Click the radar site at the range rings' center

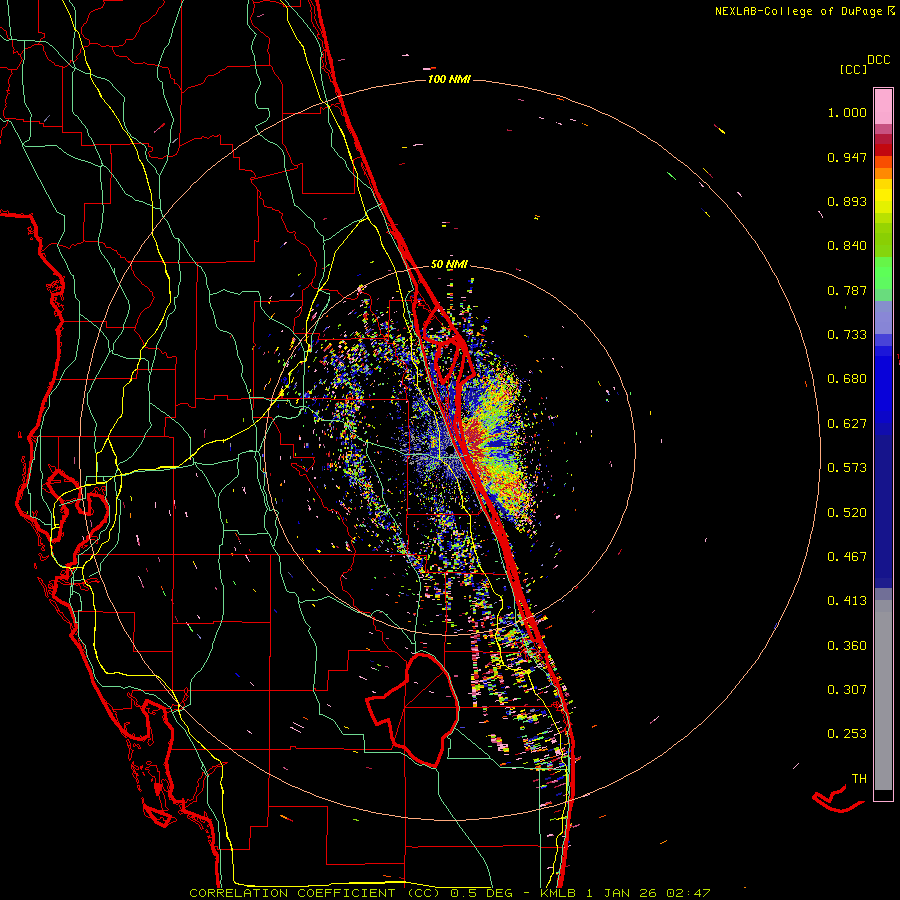click(x=449, y=452)
